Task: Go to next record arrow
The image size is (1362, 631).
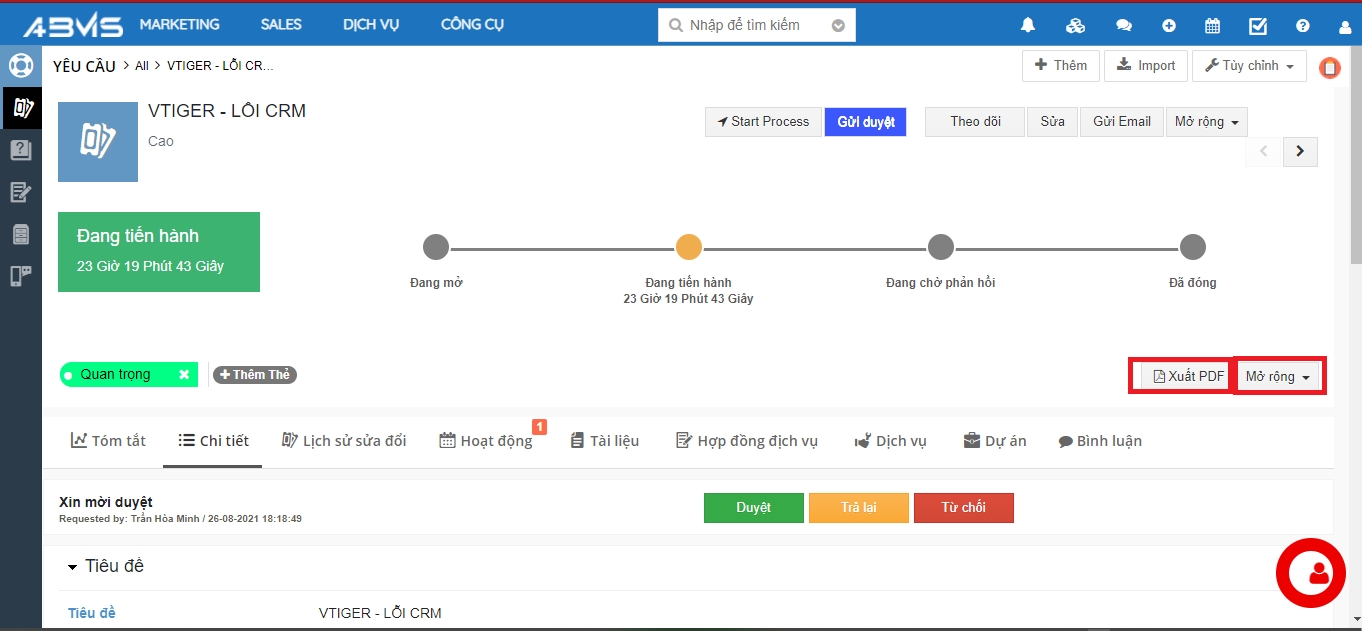Action: point(1300,151)
